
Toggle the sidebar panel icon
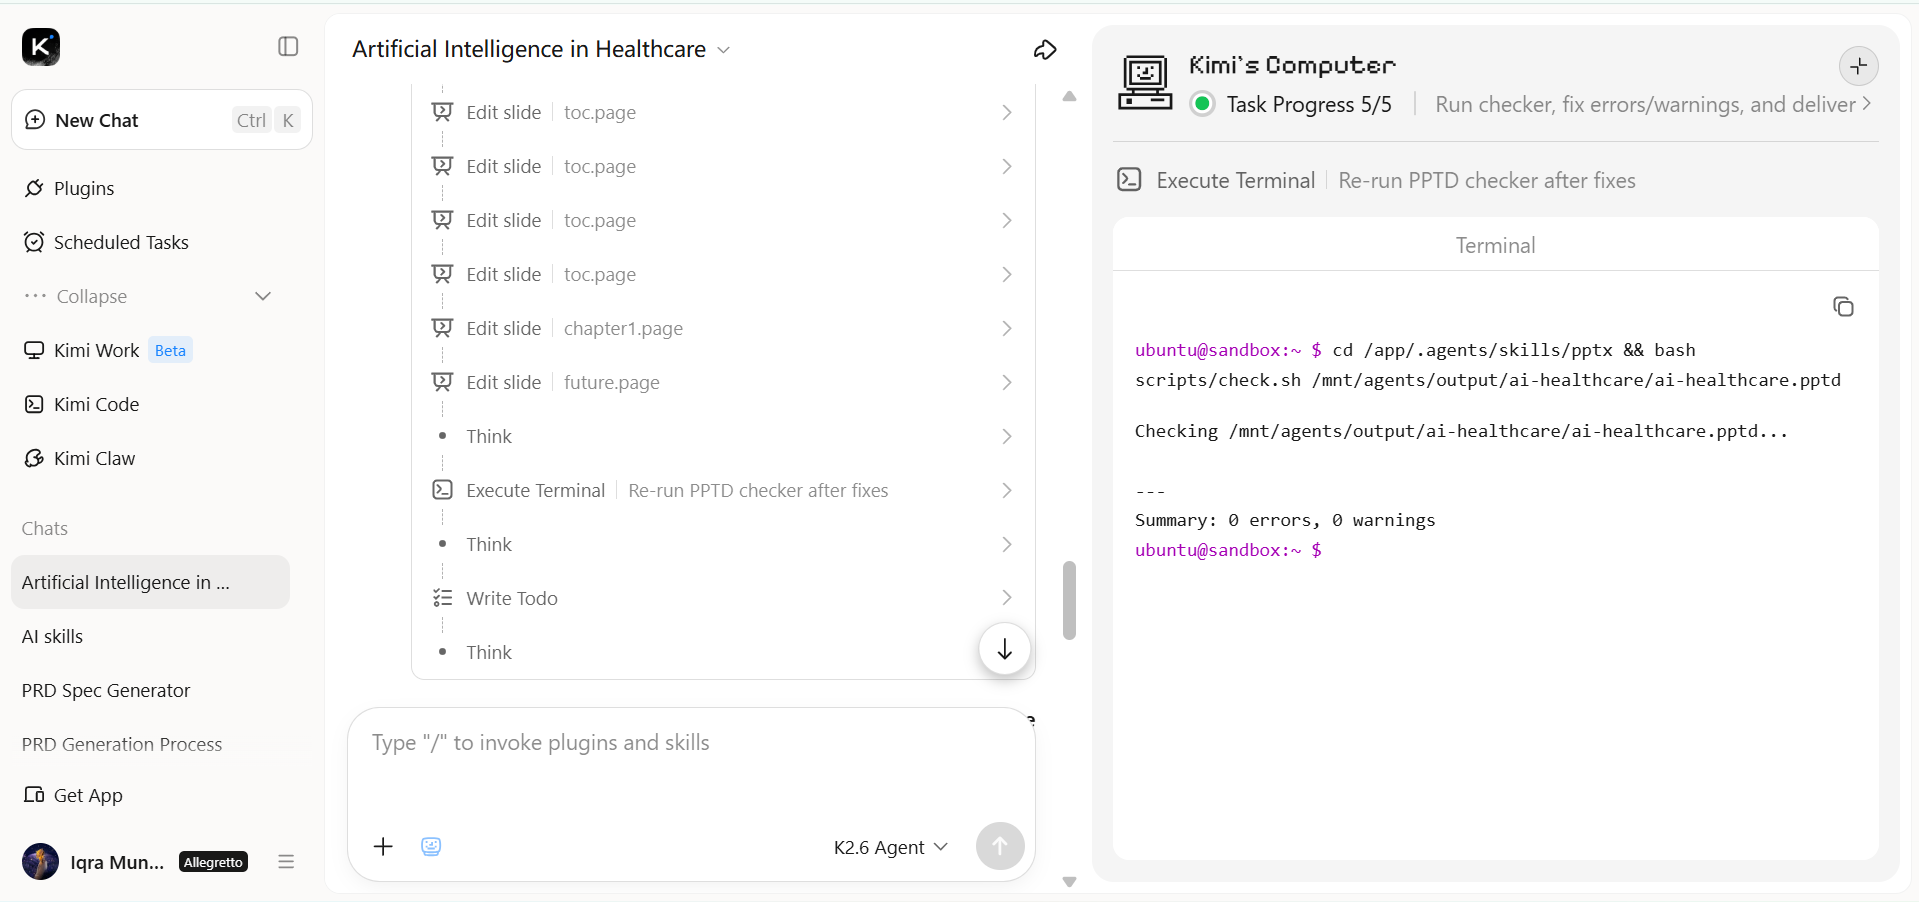pyautogui.click(x=288, y=47)
